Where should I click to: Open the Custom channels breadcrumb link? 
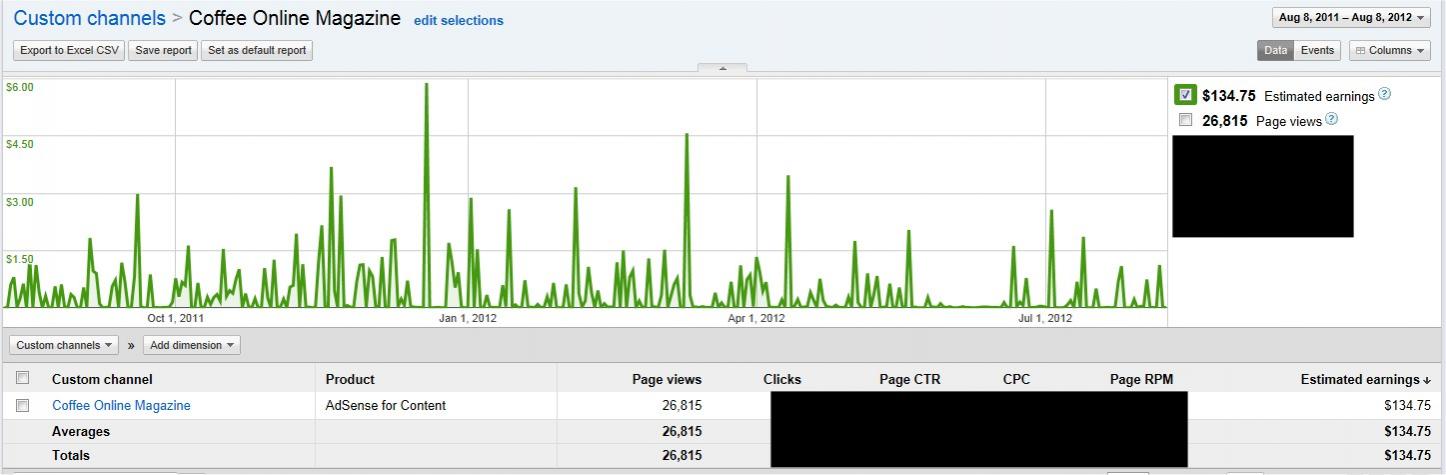(x=89, y=18)
